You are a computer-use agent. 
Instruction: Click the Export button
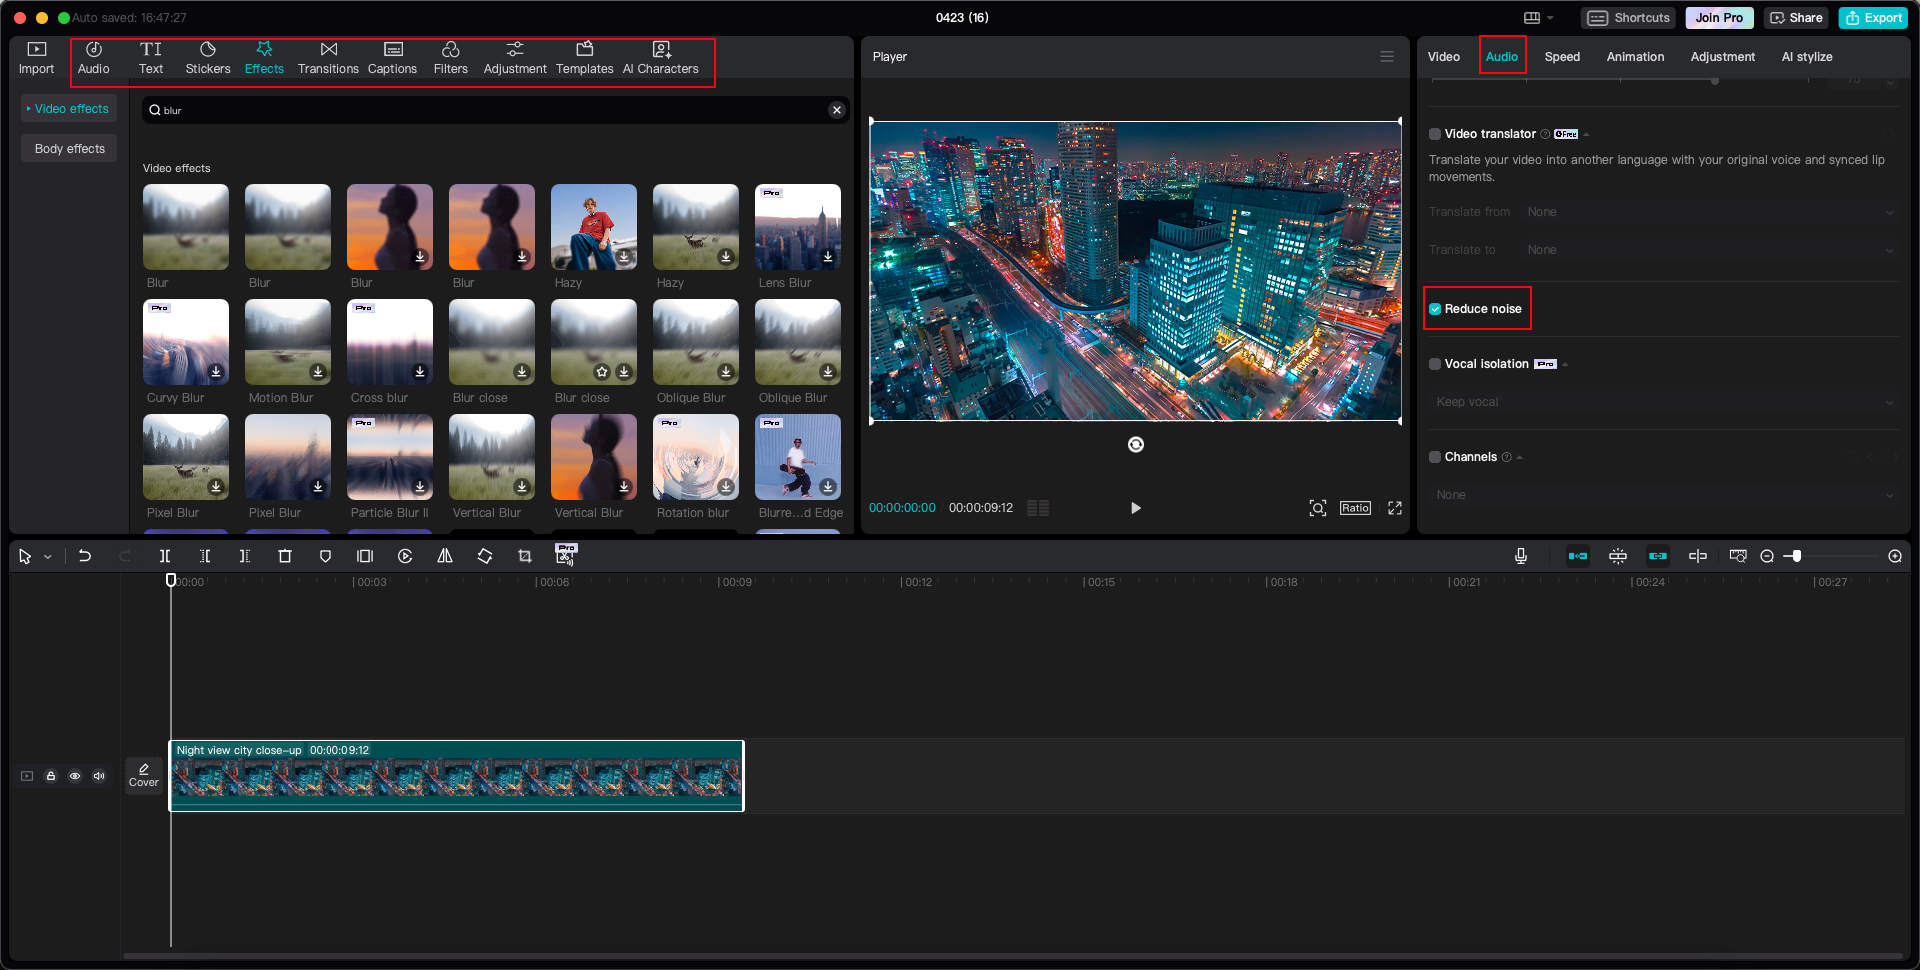tap(1872, 17)
